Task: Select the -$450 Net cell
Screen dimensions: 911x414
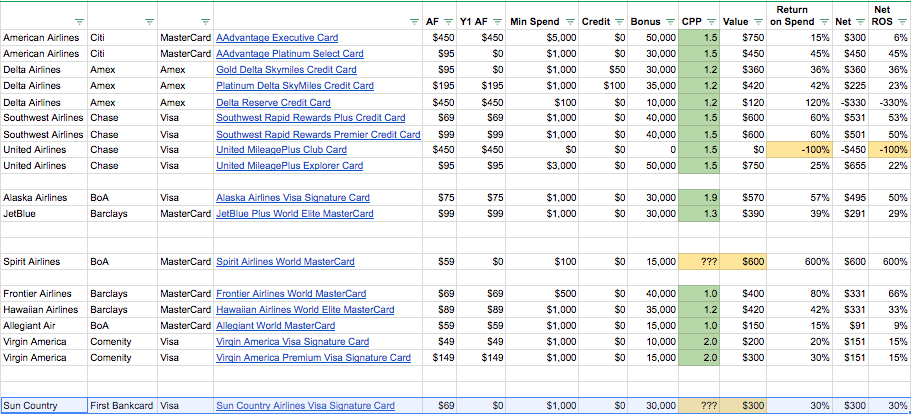Action: point(850,150)
